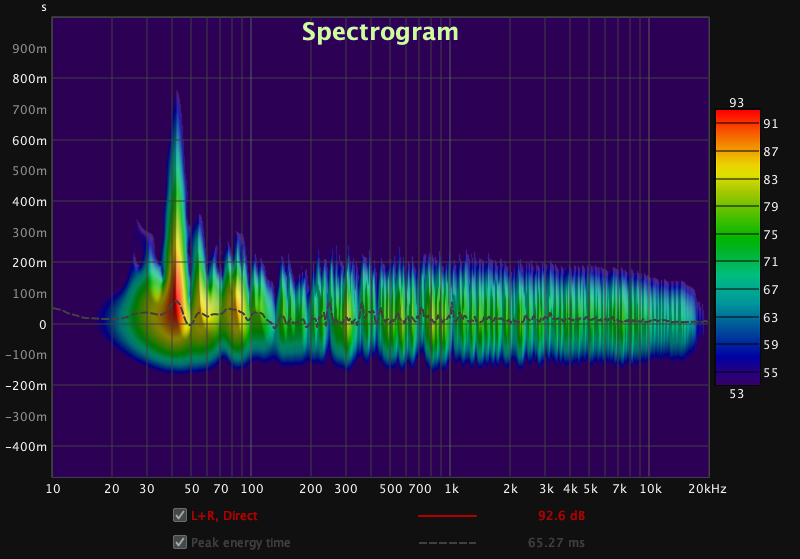Click the green 75 dB band on the color scale
This screenshot has height=559, width=800.
(x=737, y=235)
